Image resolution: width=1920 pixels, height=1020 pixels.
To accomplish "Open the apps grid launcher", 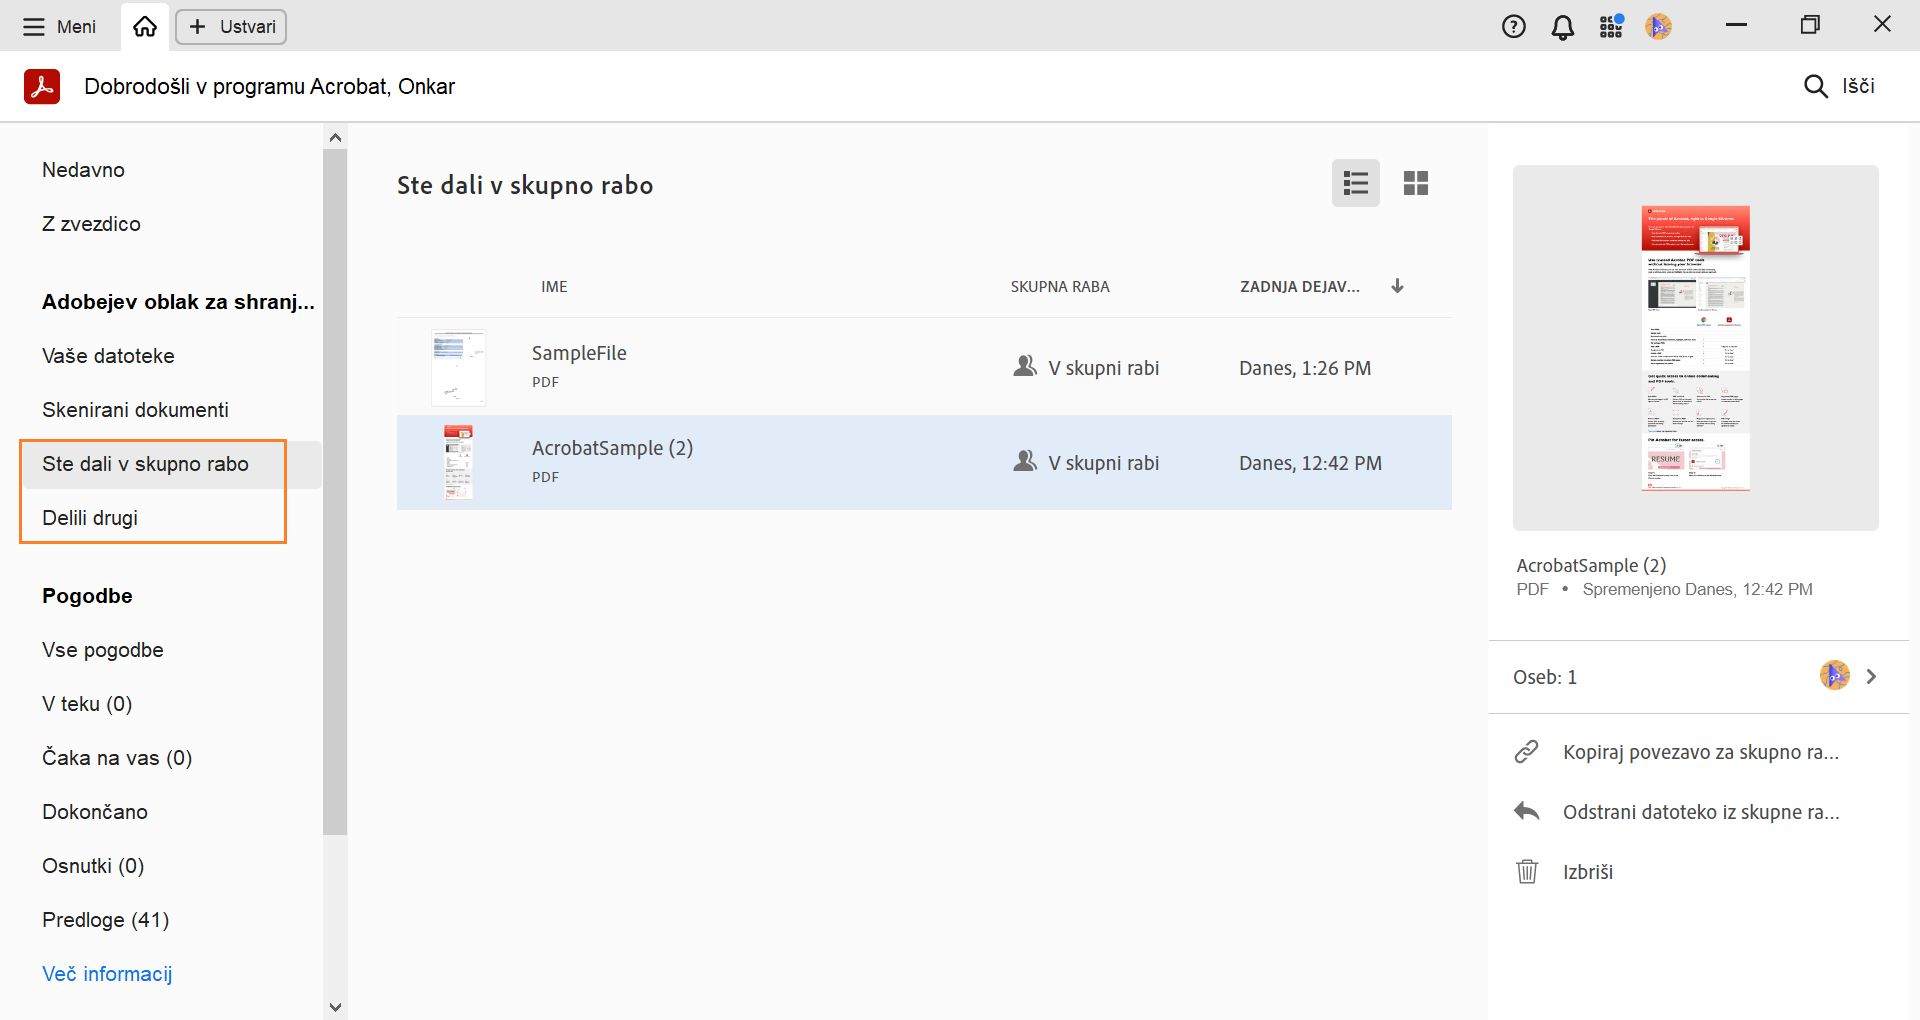I will click(1610, 27).
